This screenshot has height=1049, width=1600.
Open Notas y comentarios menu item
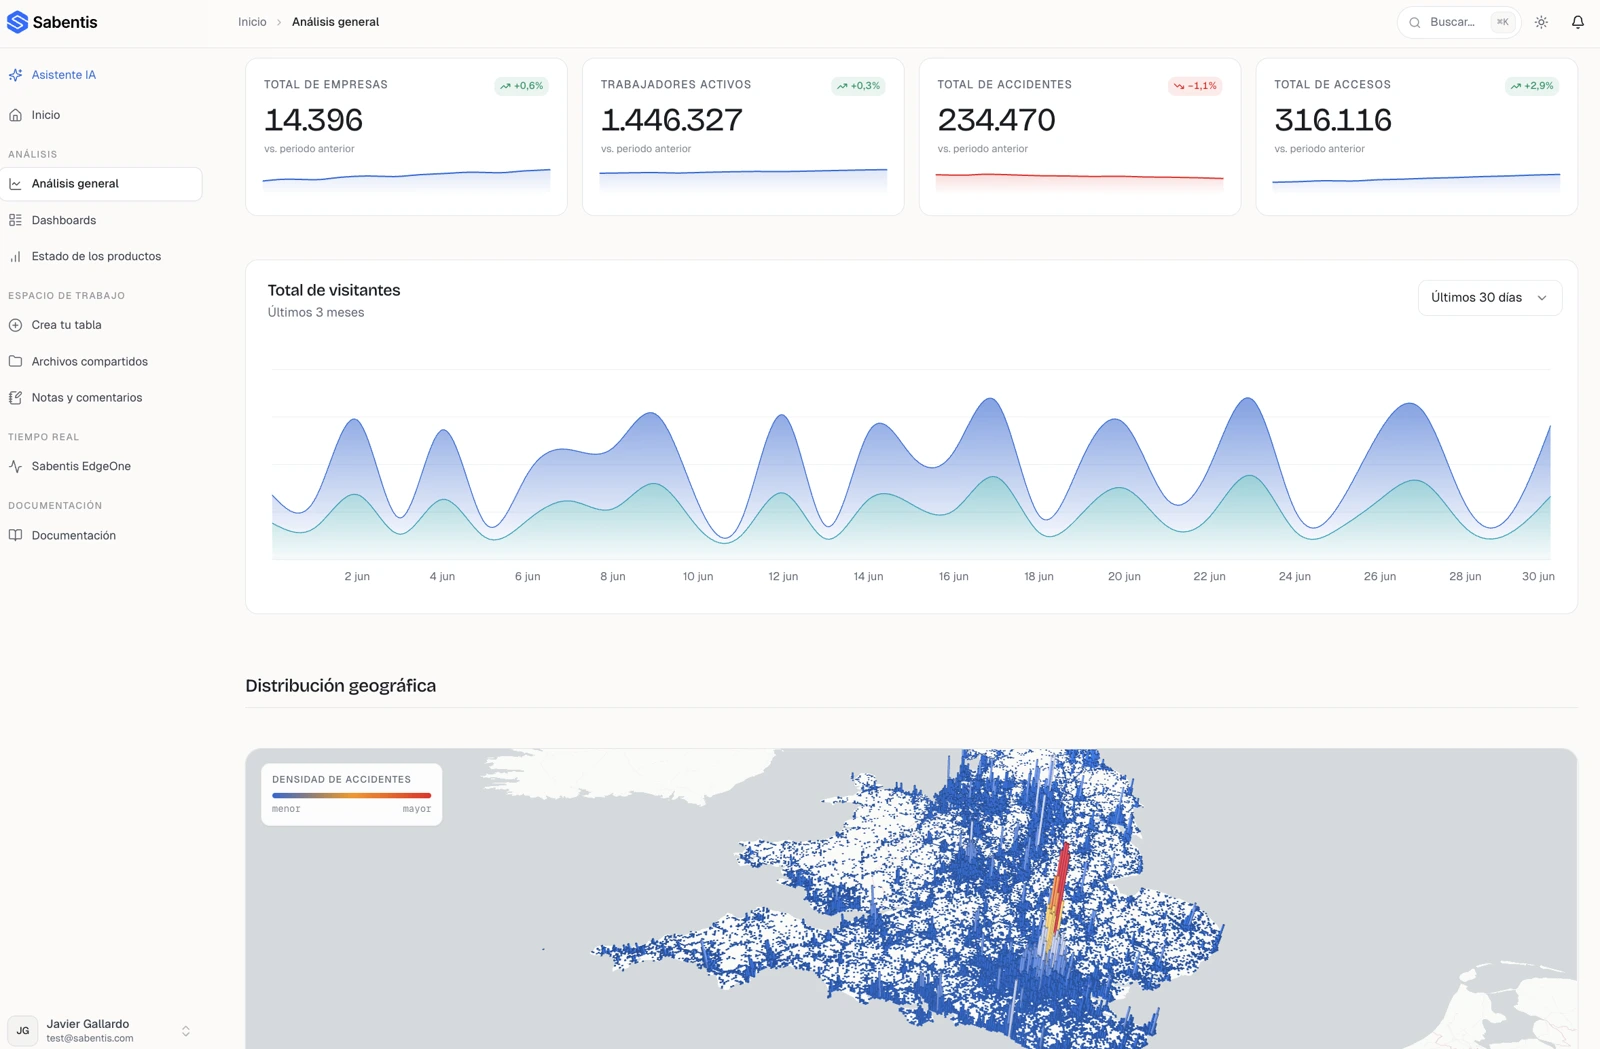tap(101, 398)
